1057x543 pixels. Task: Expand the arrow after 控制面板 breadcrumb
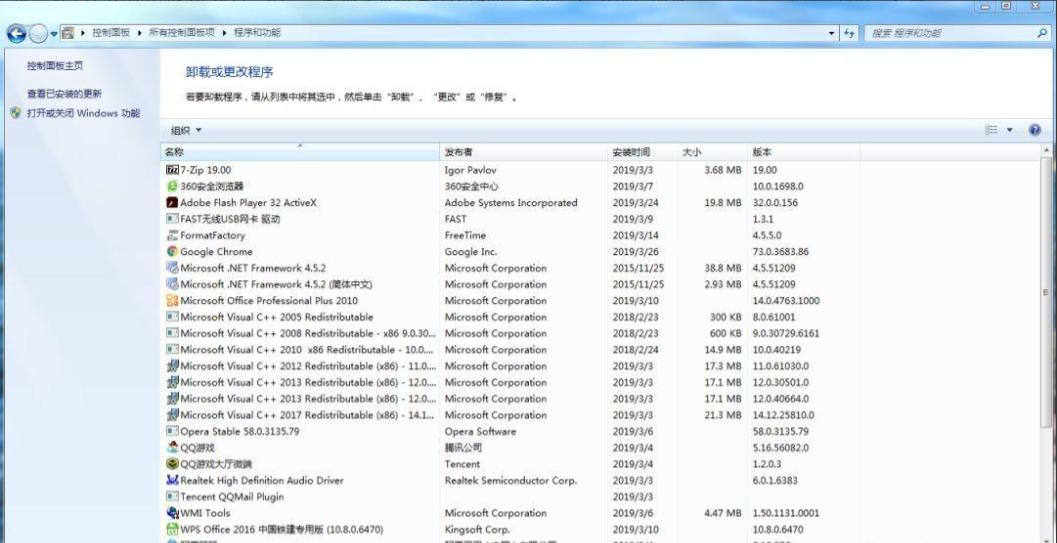(140, 32)
